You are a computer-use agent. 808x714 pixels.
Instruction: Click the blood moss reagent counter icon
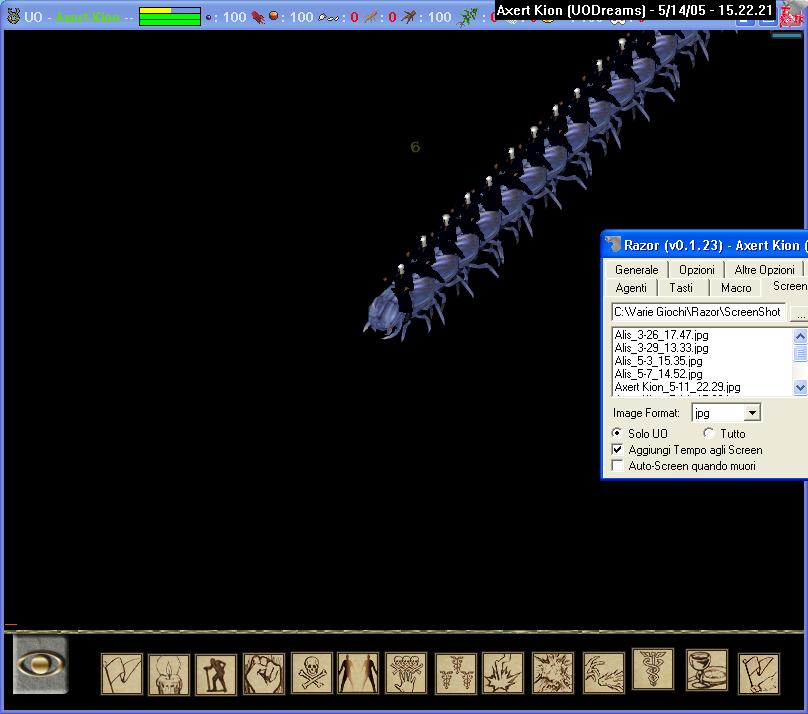tap(258, 17)
